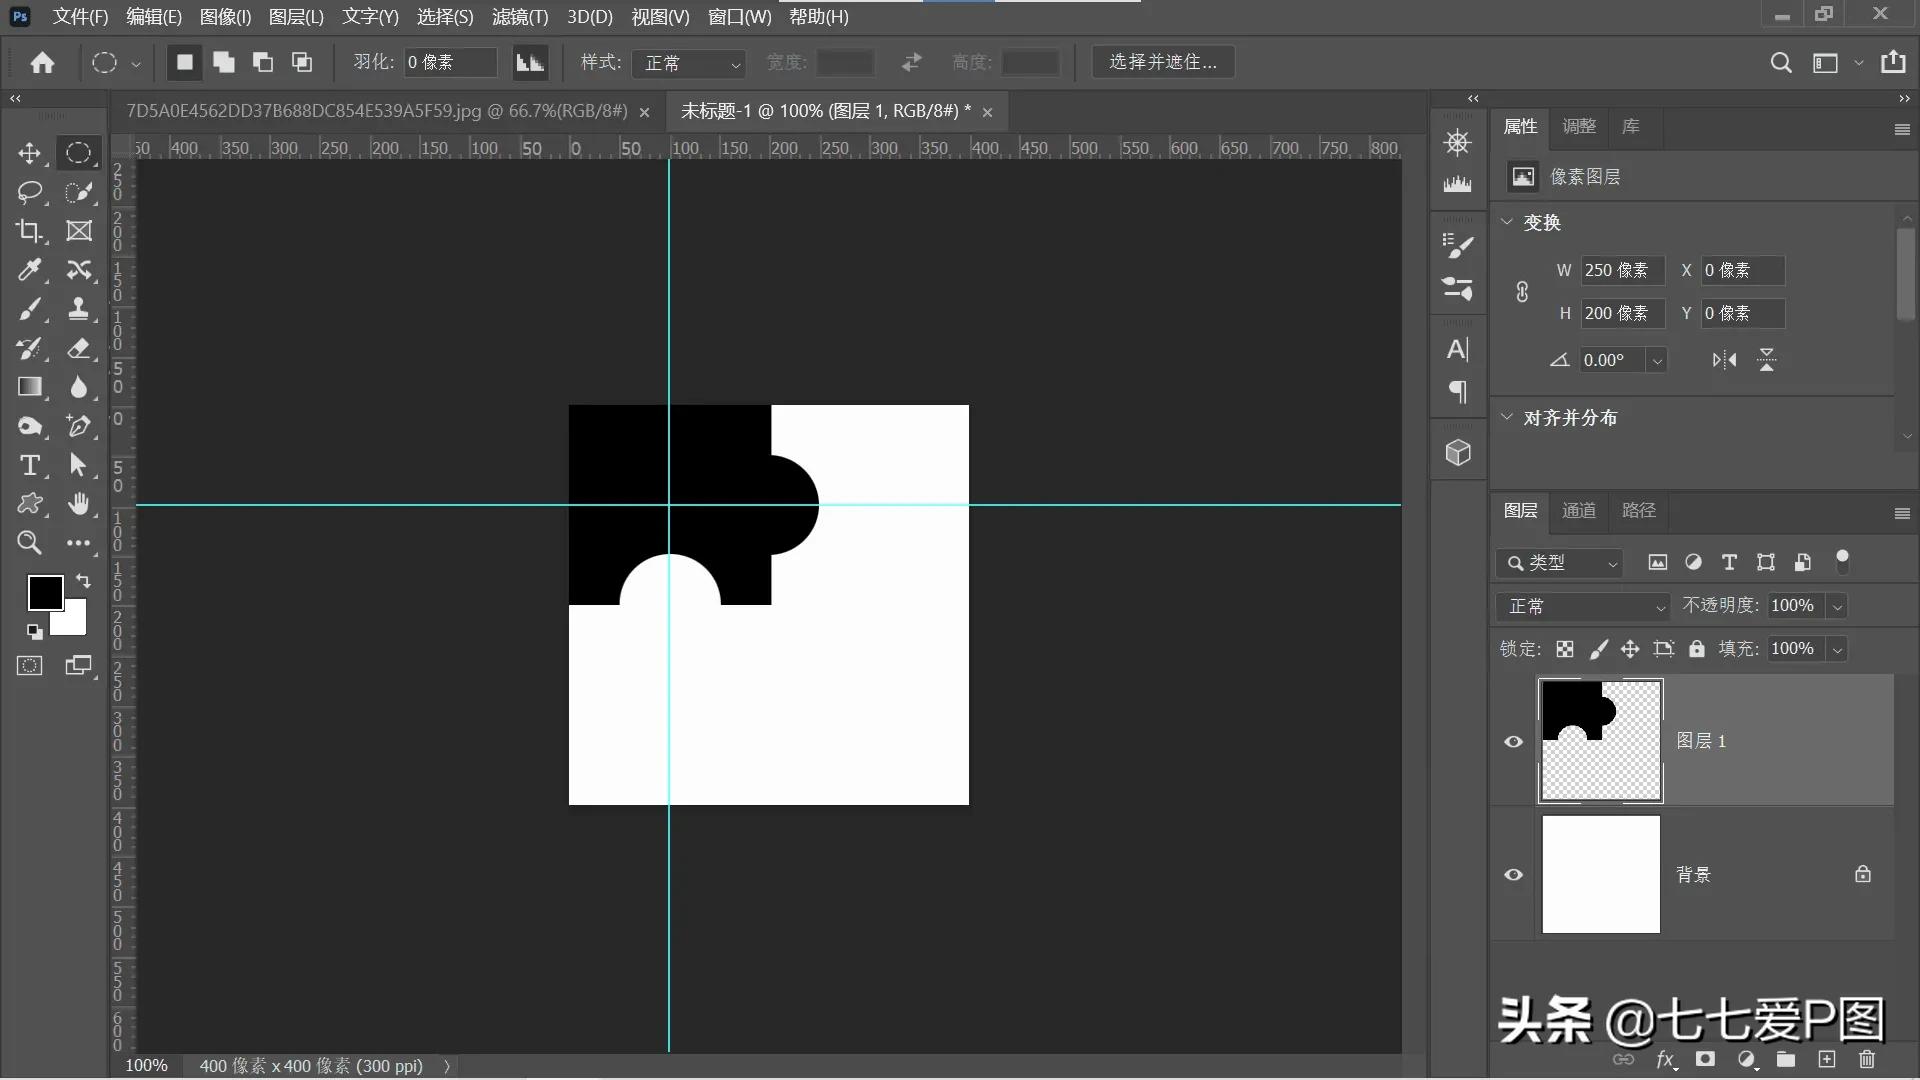The height and width of the screenshot is (1080, 1920).
Task: Collapse the 对齐并分布 section
Action: pyautogui.click(x=1507, y=417)
